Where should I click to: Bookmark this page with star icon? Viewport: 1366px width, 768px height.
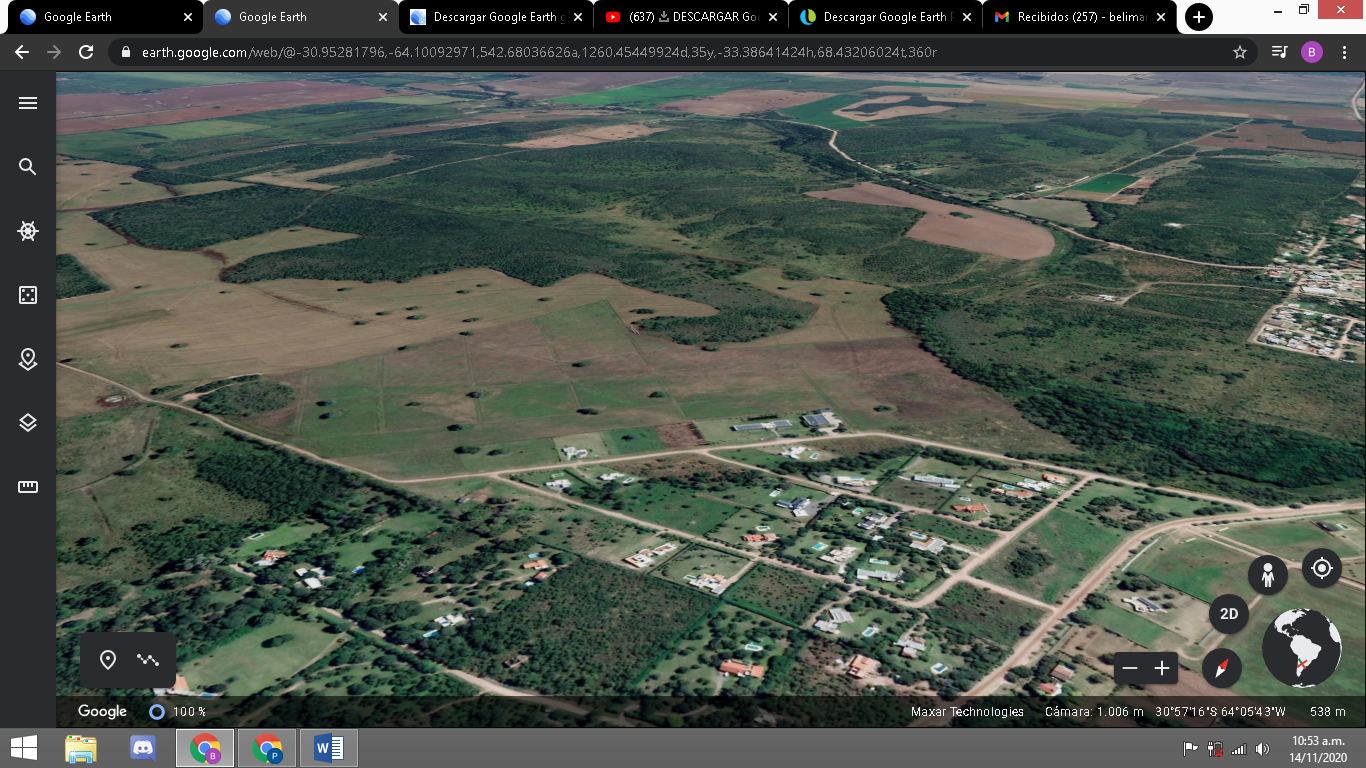tap(1240, 52)
